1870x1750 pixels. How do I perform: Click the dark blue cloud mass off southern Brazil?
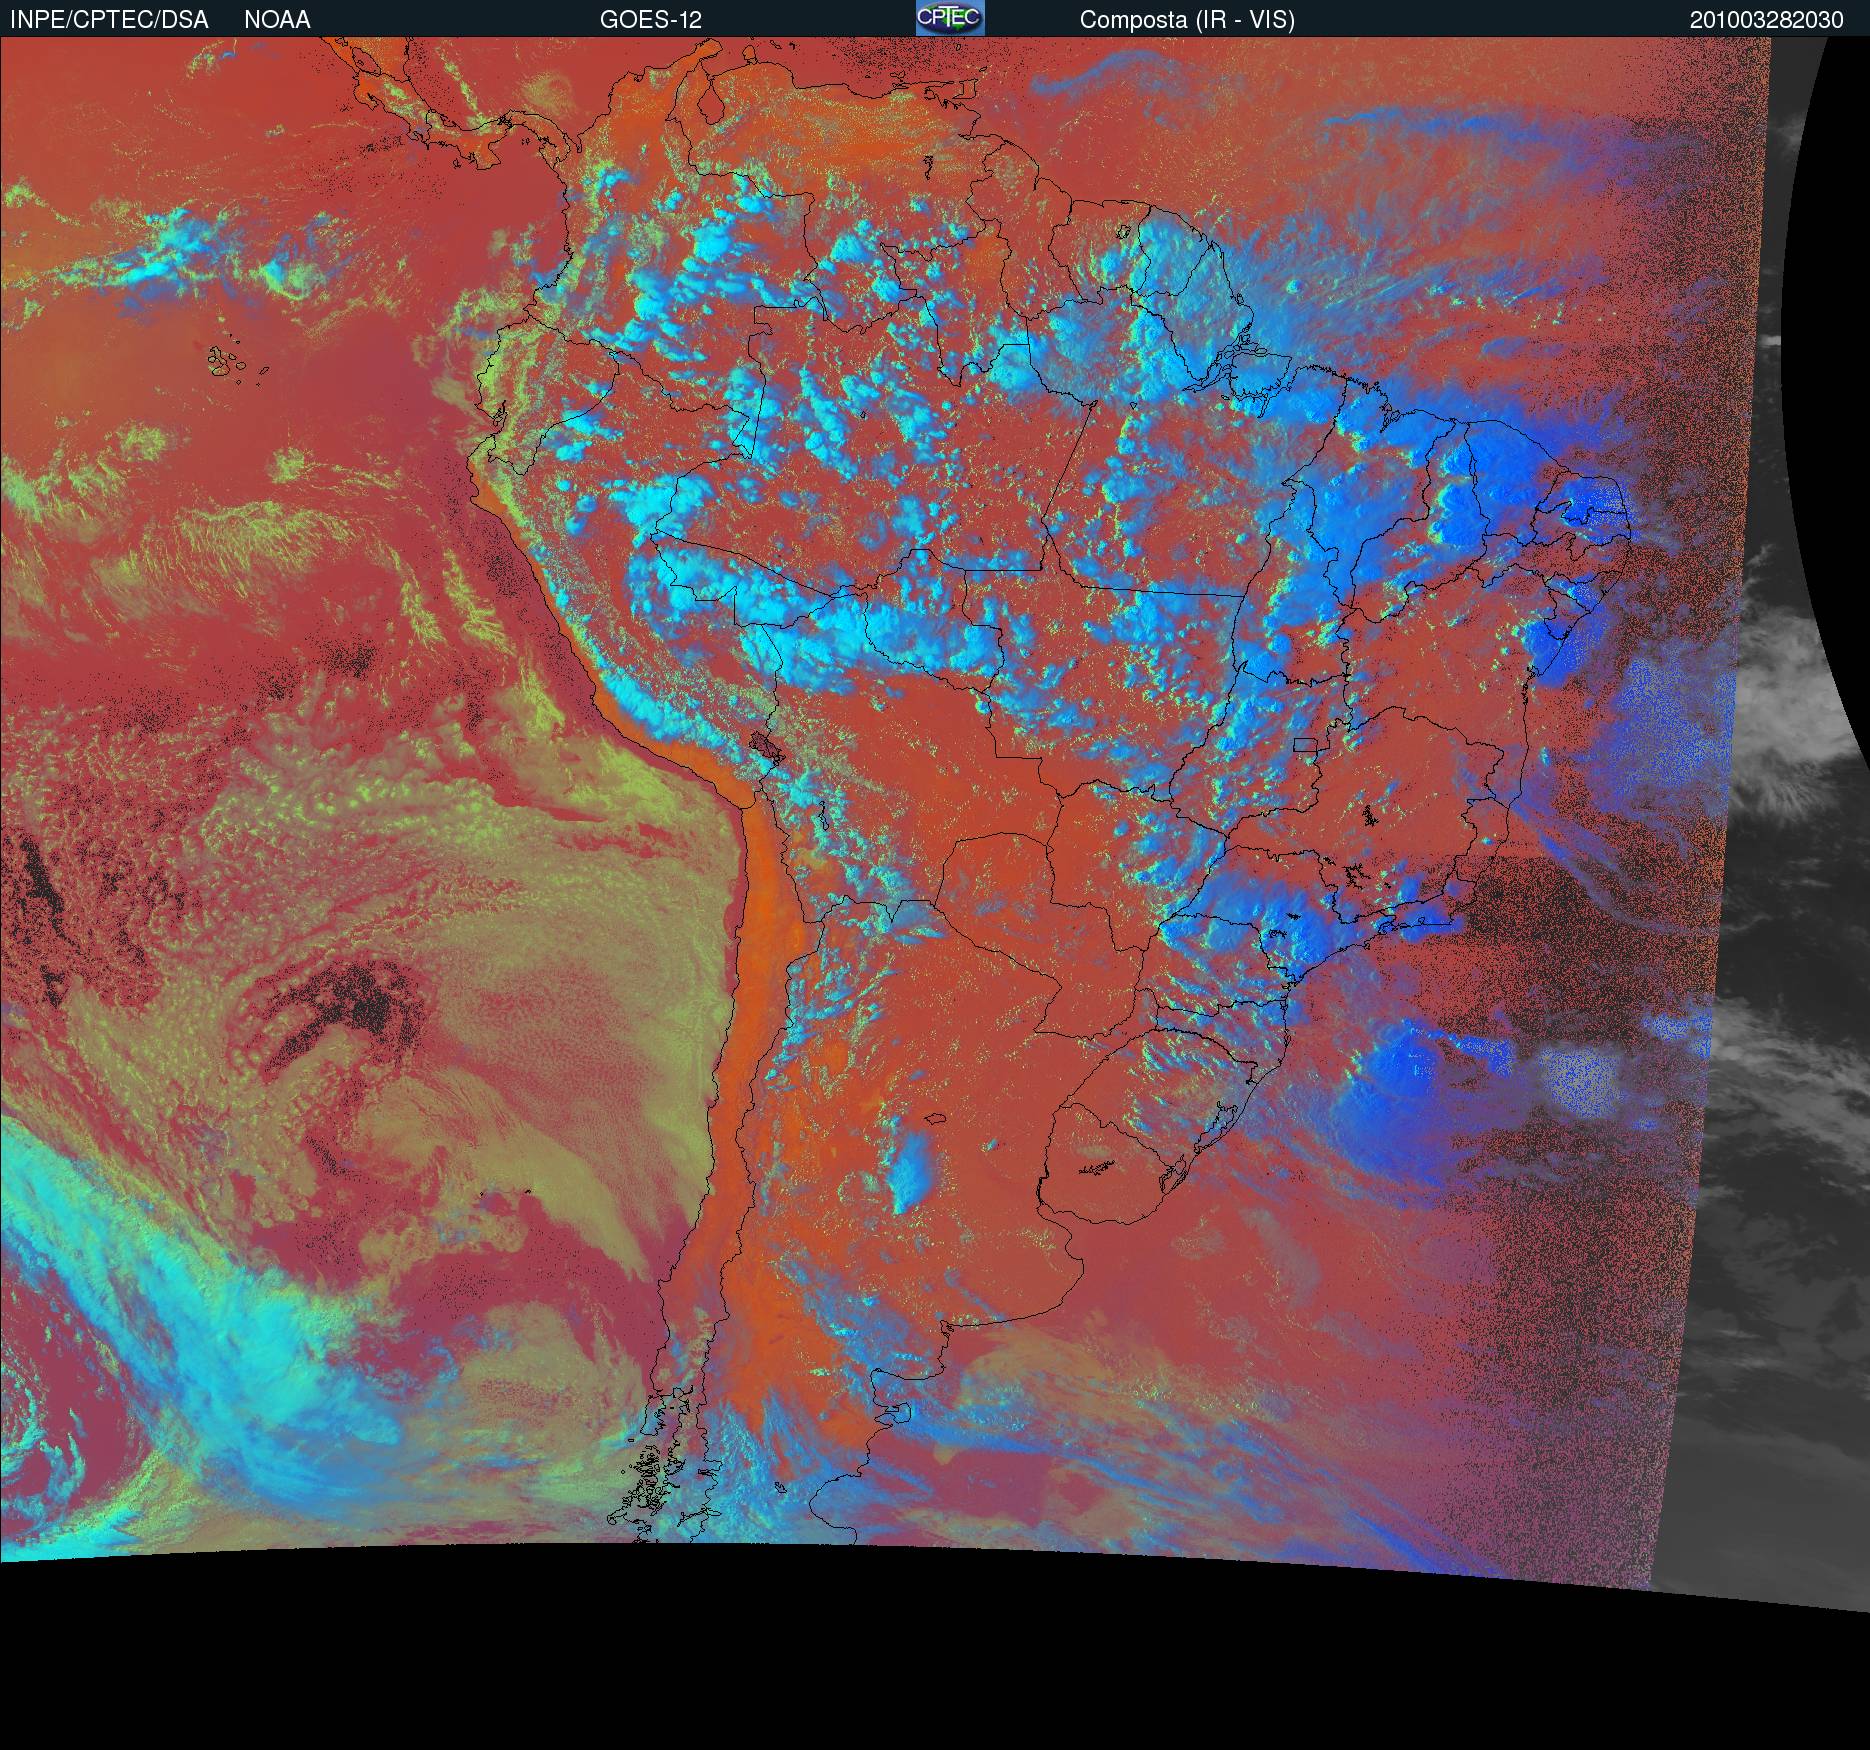1400,1070
